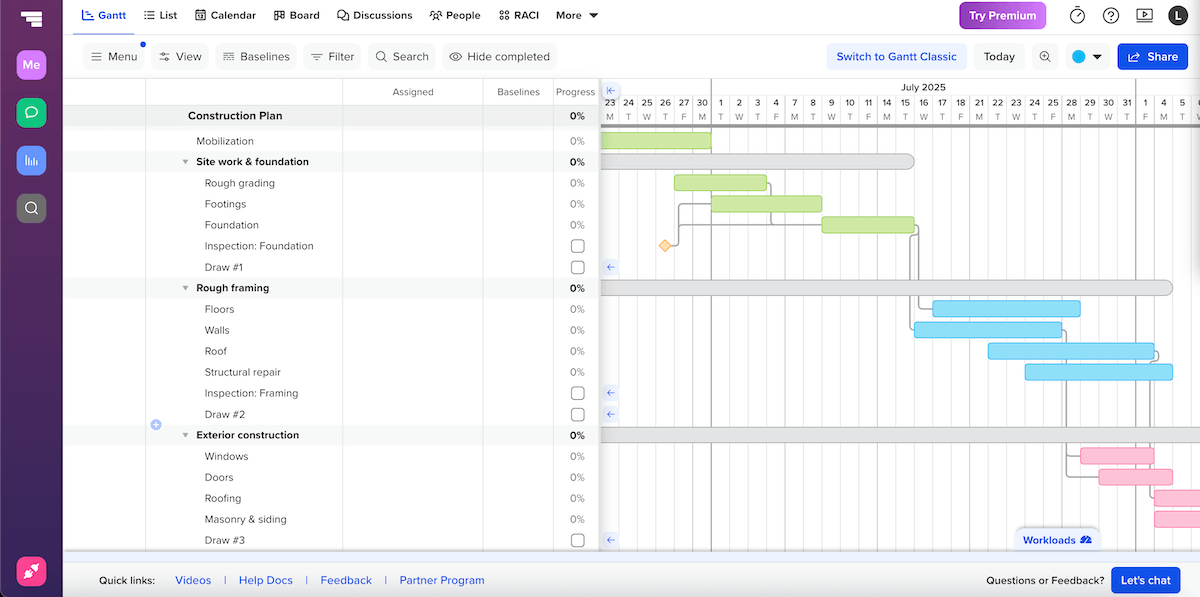Click the video tutorials icon near your avatar
Screen dimensions: 1200x597
(1143, 15)
